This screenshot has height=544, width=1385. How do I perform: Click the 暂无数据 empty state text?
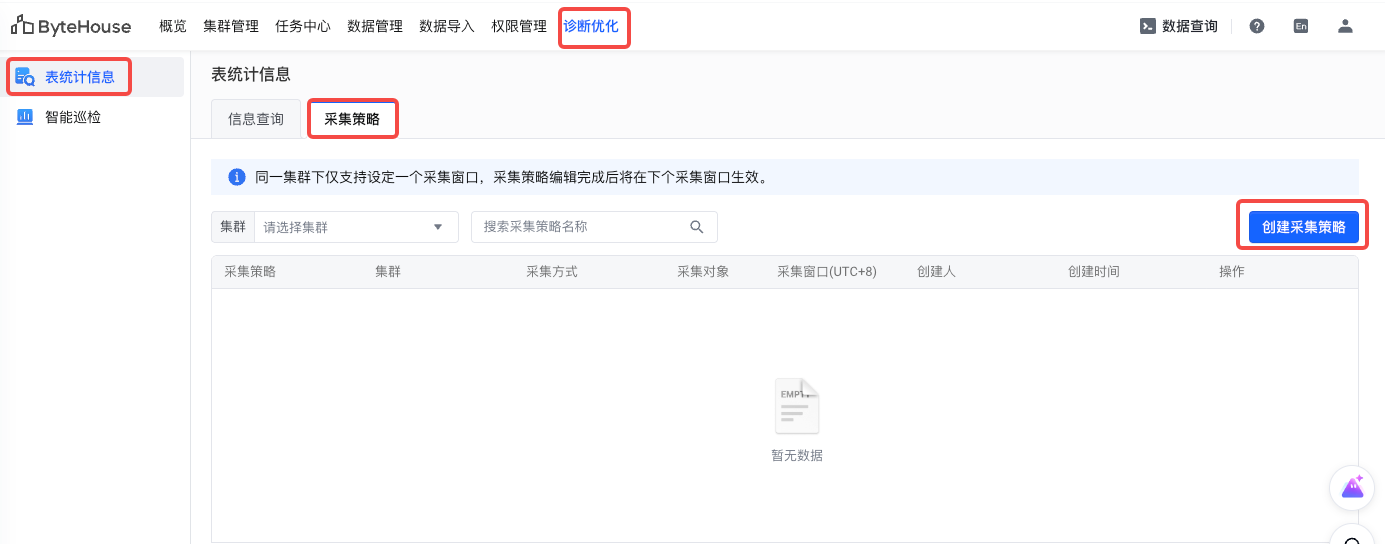point(797,455)
